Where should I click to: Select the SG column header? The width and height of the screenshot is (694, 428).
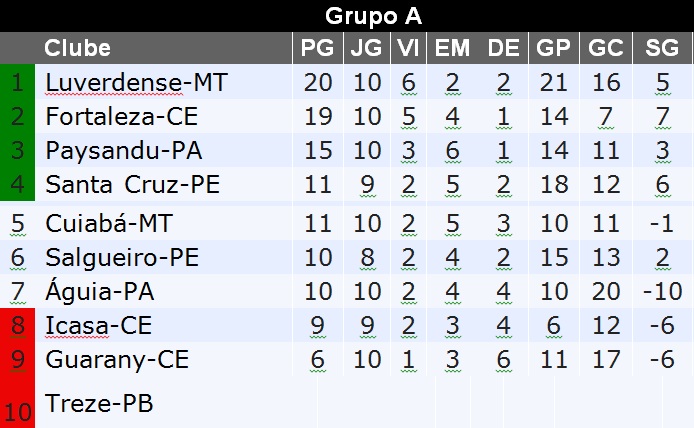pyautogui.click(x=662, y=48)
